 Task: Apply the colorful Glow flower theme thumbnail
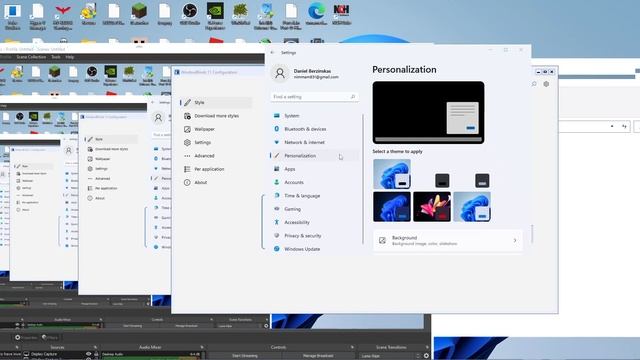coord(432,207)
